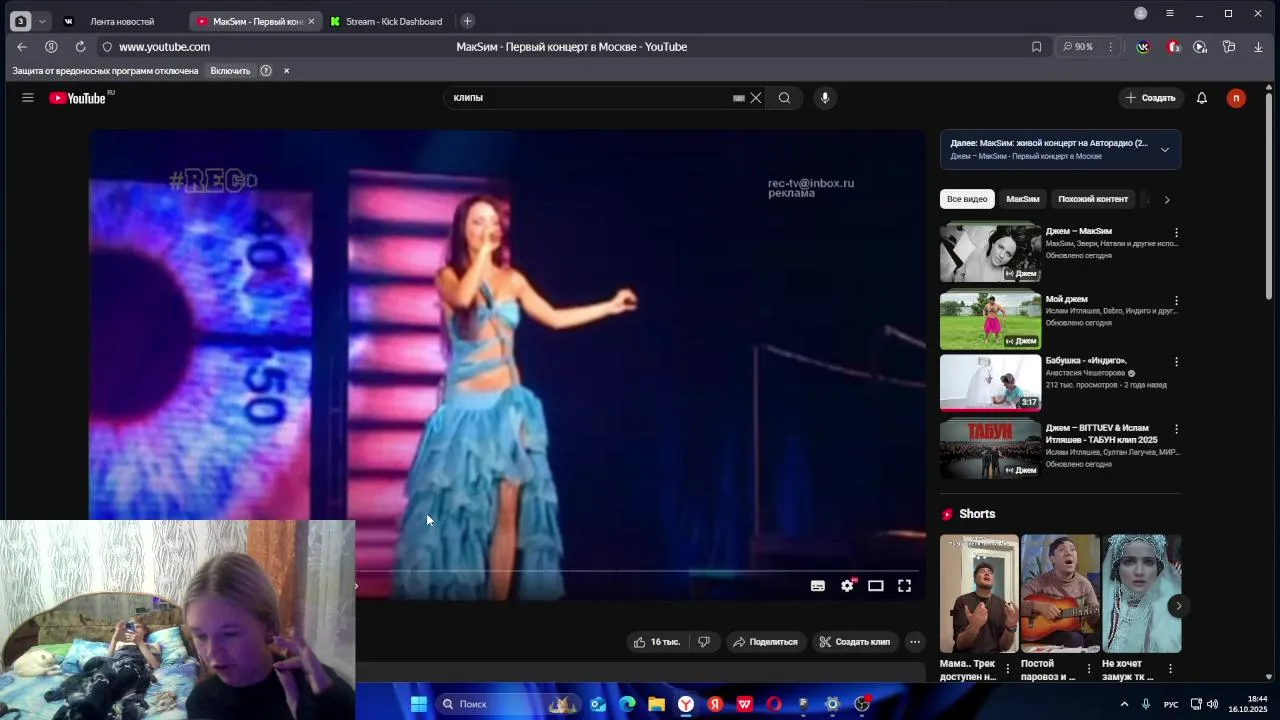Open File Explorer from taskbar
Screen dimensions: 1280x720
point(657,704)
